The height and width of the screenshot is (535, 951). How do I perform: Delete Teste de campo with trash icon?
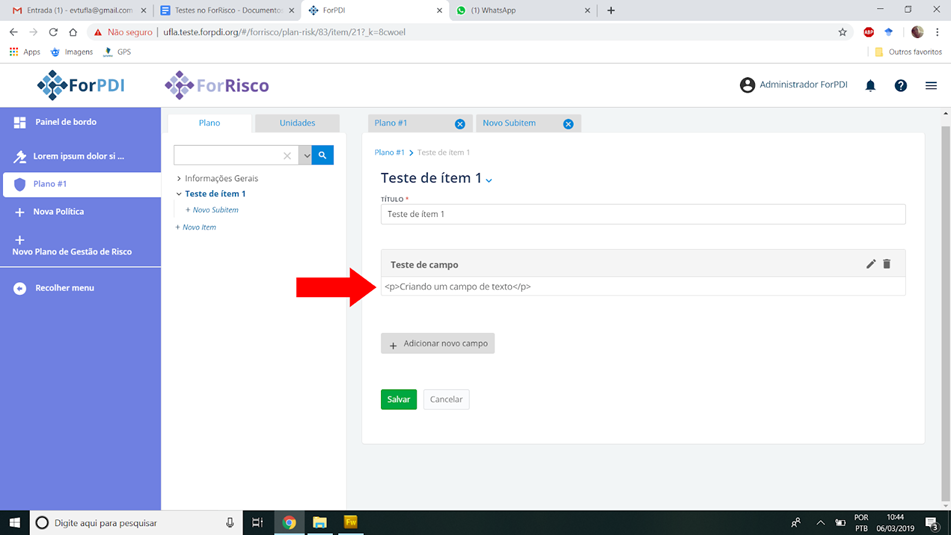tap(887, 264)
